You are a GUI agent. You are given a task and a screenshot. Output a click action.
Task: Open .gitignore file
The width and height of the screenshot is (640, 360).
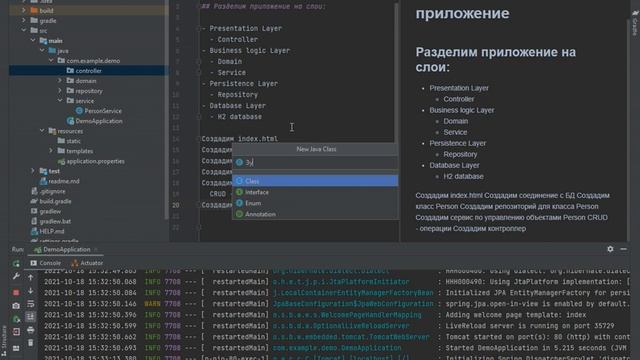click(52, 191)
